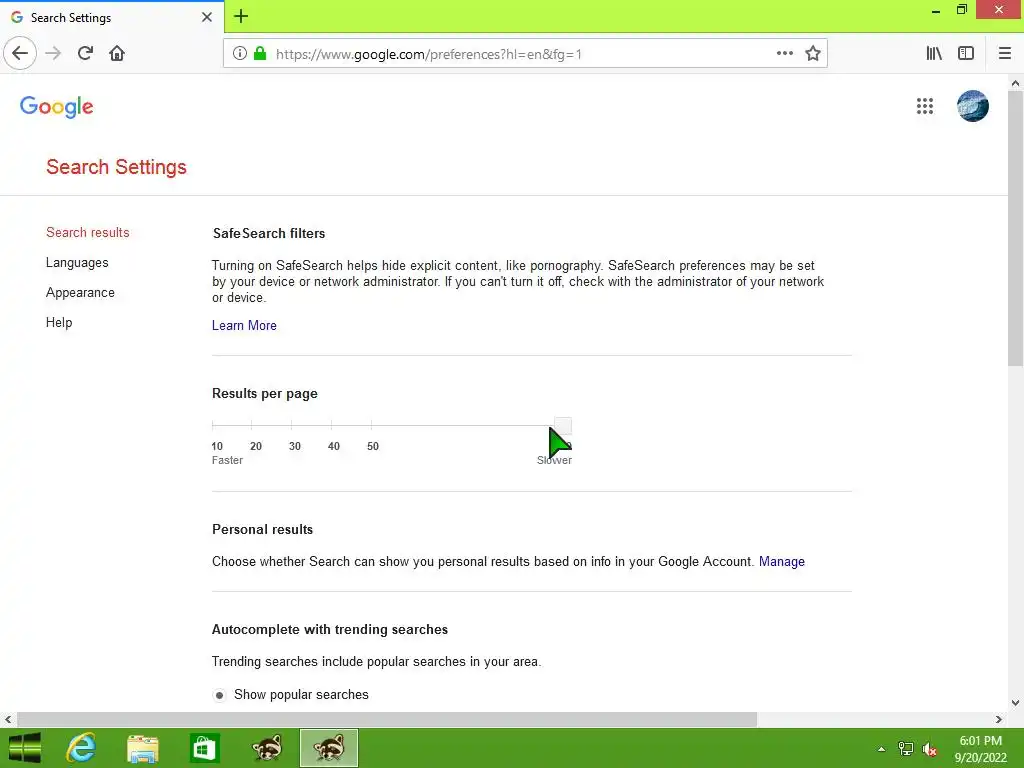This screenshot has width=1024, height=768.
Task: Open the Google account avatar
Action: pyautogui.click(x=972, y=106)
